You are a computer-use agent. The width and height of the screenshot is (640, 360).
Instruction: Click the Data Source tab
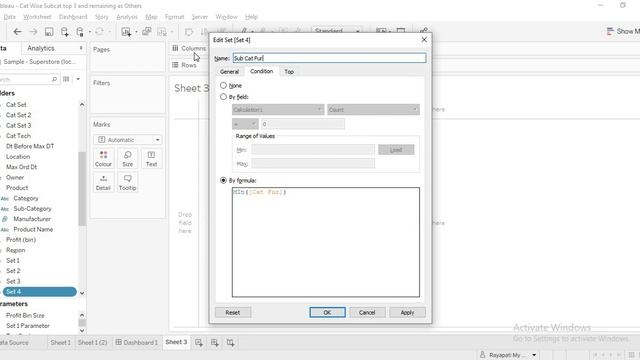(x=14, y=342)
